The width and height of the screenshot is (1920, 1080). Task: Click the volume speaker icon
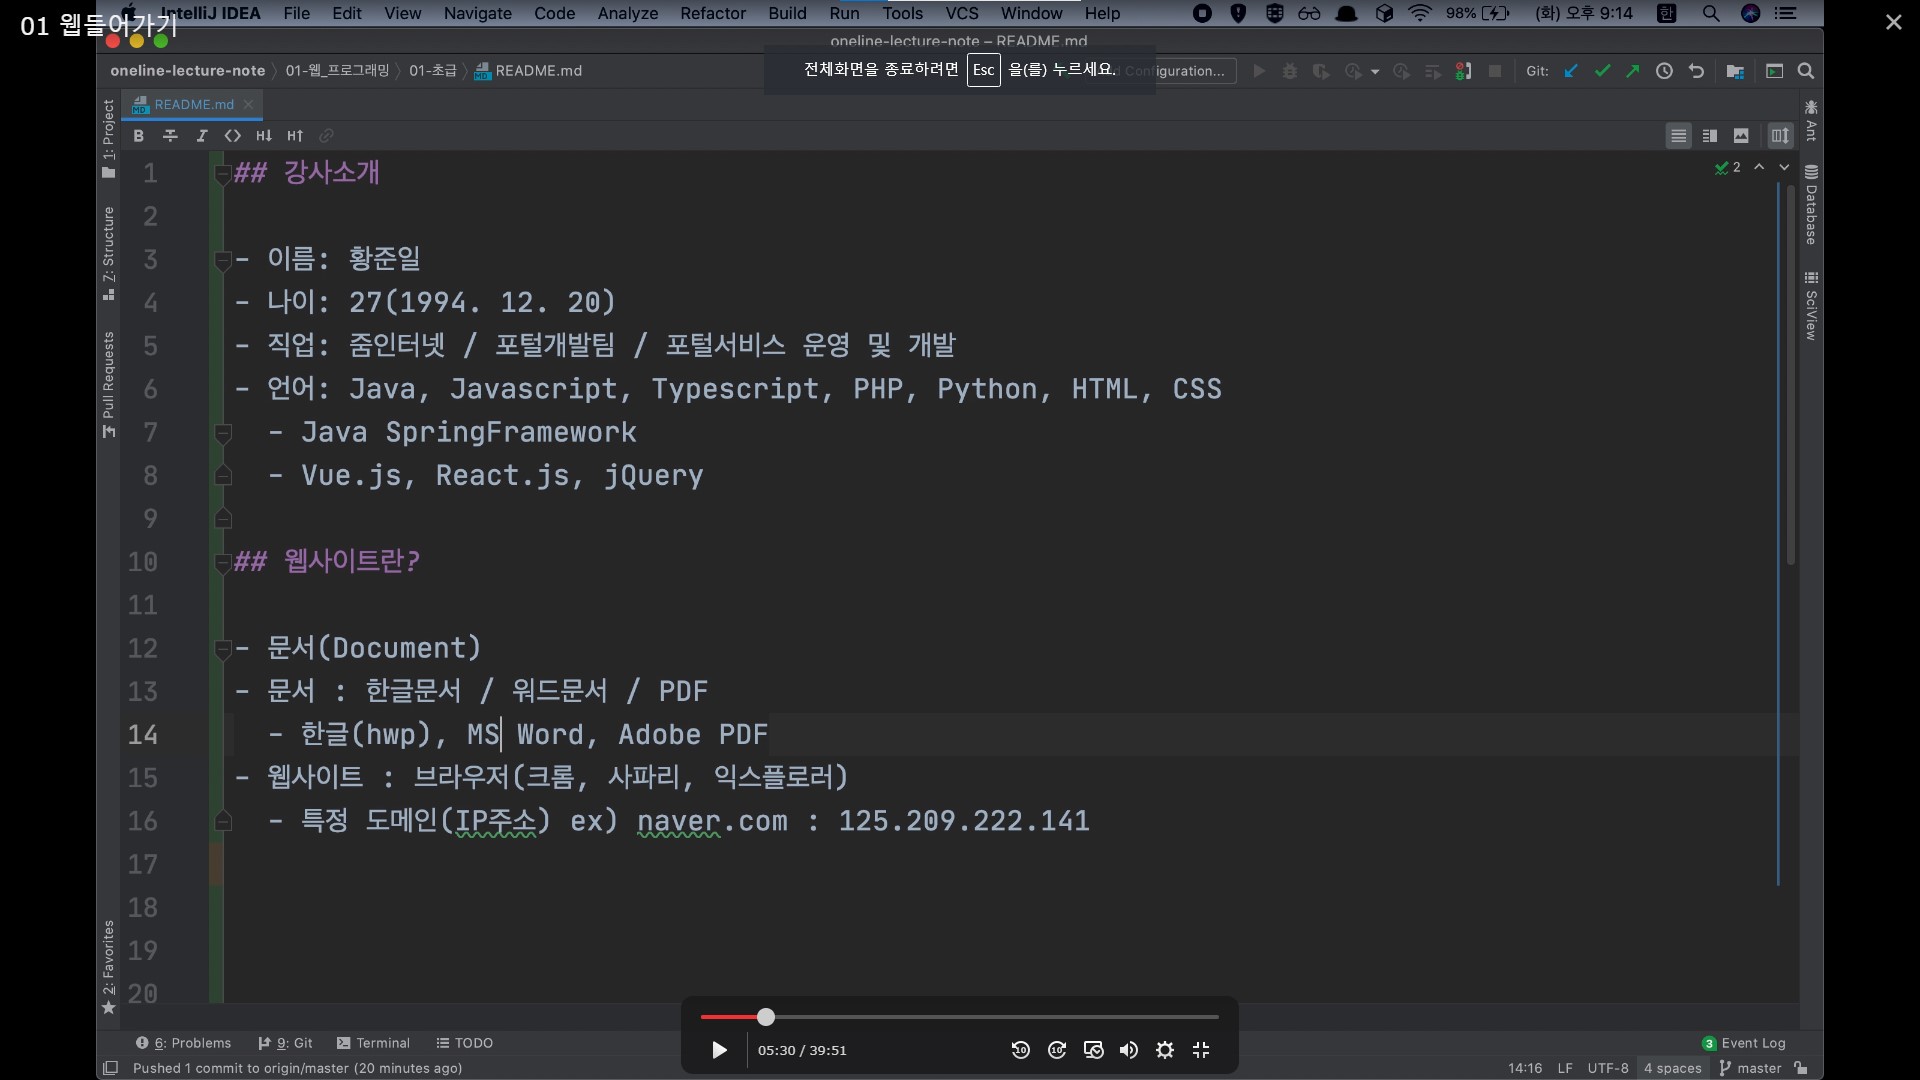(x=1129, y=1050)
